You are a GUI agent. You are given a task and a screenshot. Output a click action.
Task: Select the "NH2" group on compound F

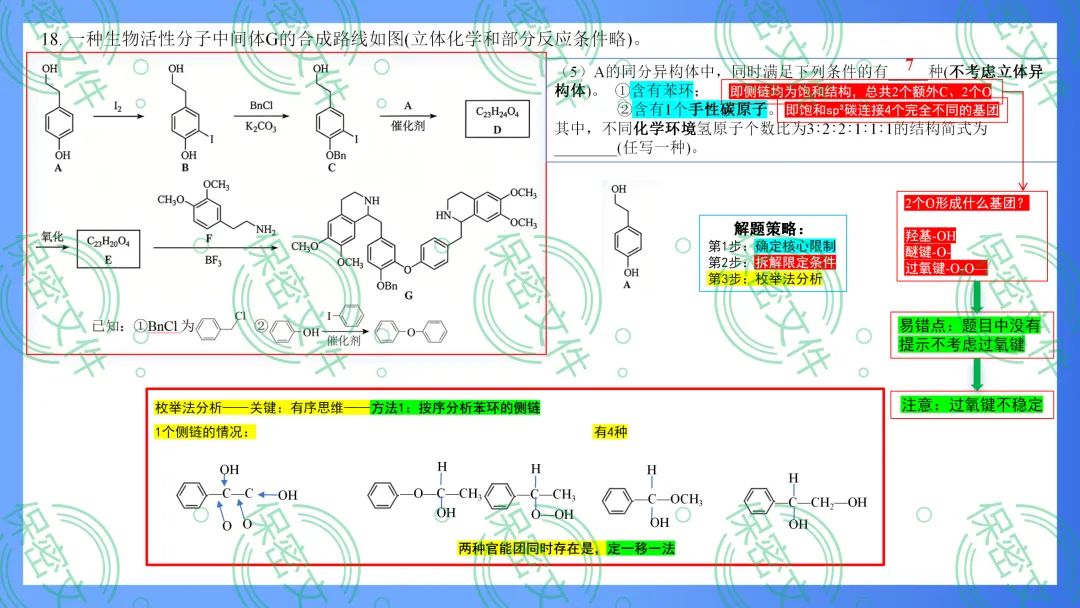[x=265, y=229]
